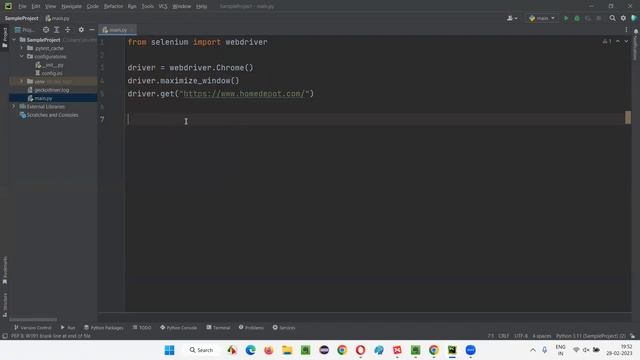This screenshot has height=360, width=640.
Task: Open main run configuration dropdown
Action: (542, 18)
